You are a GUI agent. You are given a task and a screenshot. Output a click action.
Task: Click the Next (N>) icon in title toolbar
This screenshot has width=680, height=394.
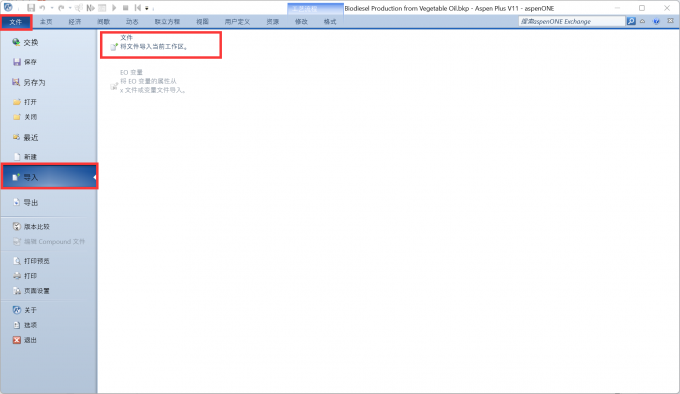coord(90,8)
